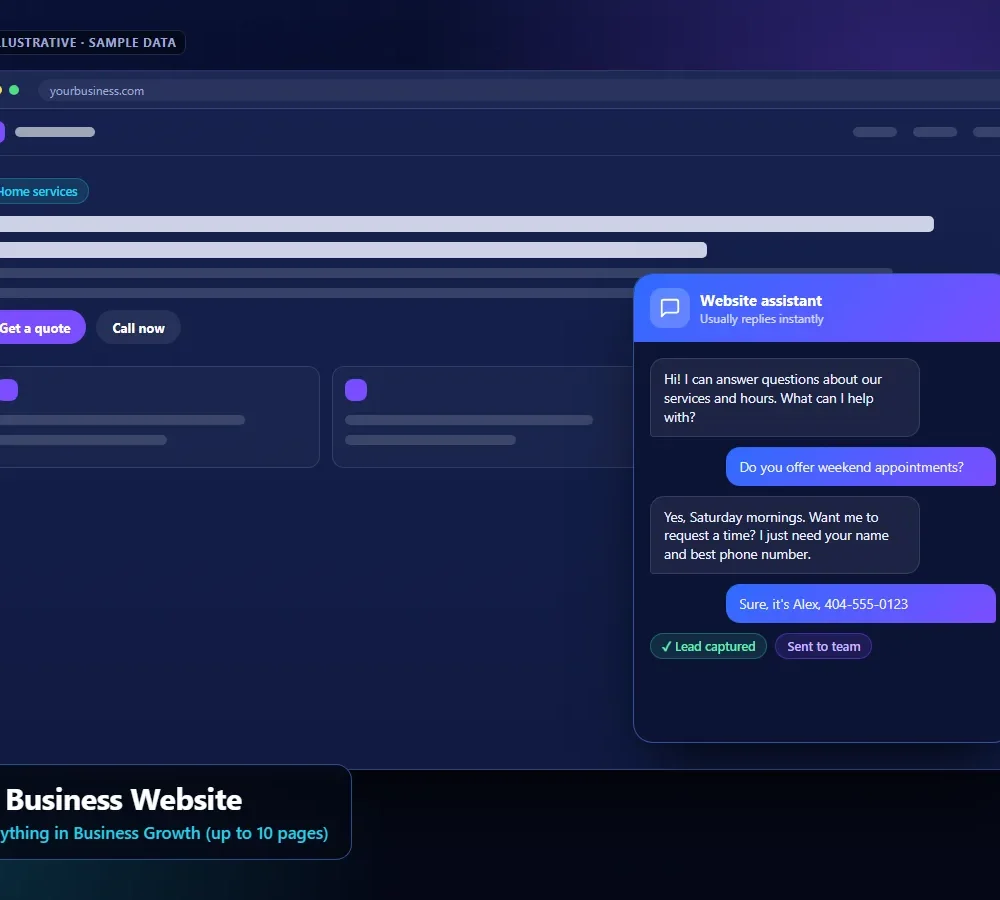The image size is (1000, 900).
Task: Click the green window control dot
Action: (x=14, y=90)
